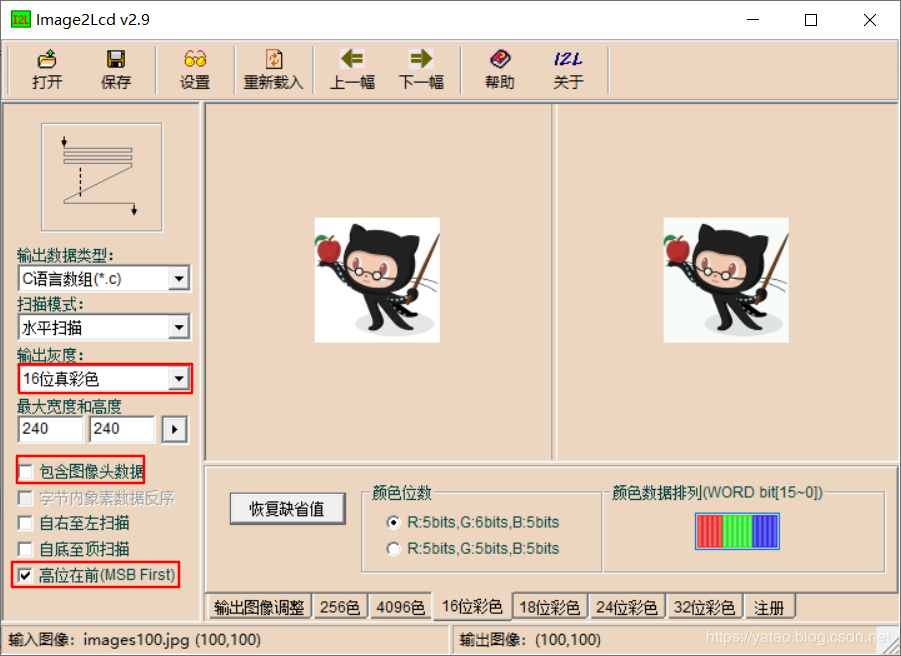This screenshot has width=901, height=656.
Task: Open the 注册 tab
Action: [769, 607]
